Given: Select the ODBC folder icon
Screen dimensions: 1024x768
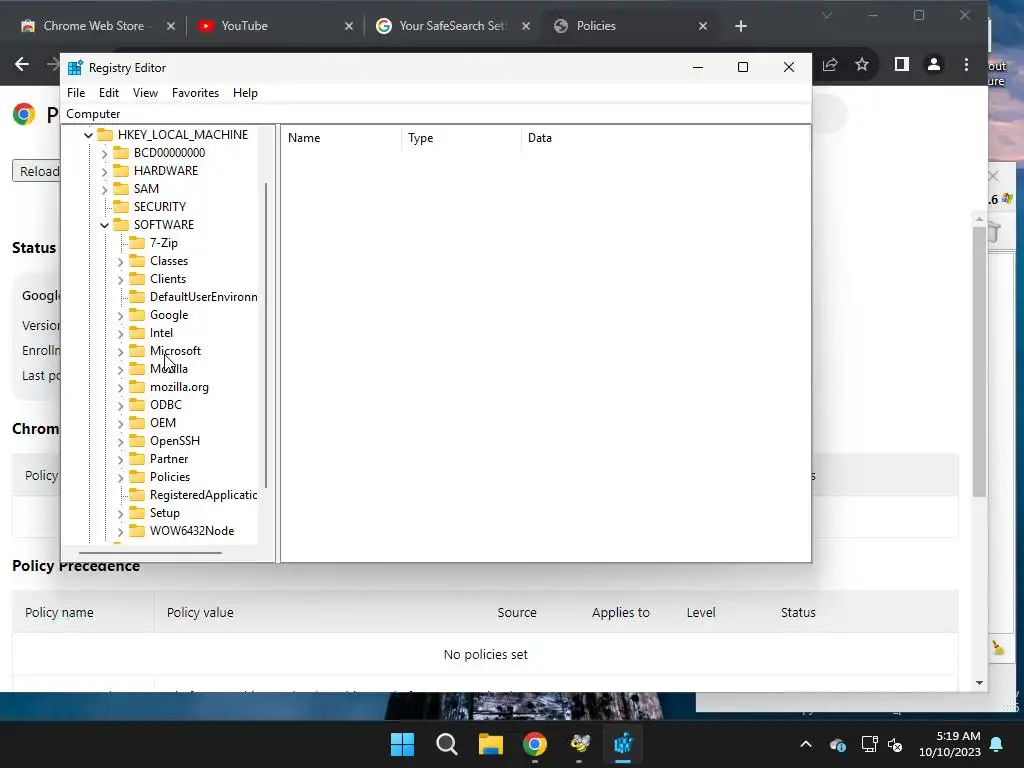Looking at the screenshot, I should coord(136,405).
